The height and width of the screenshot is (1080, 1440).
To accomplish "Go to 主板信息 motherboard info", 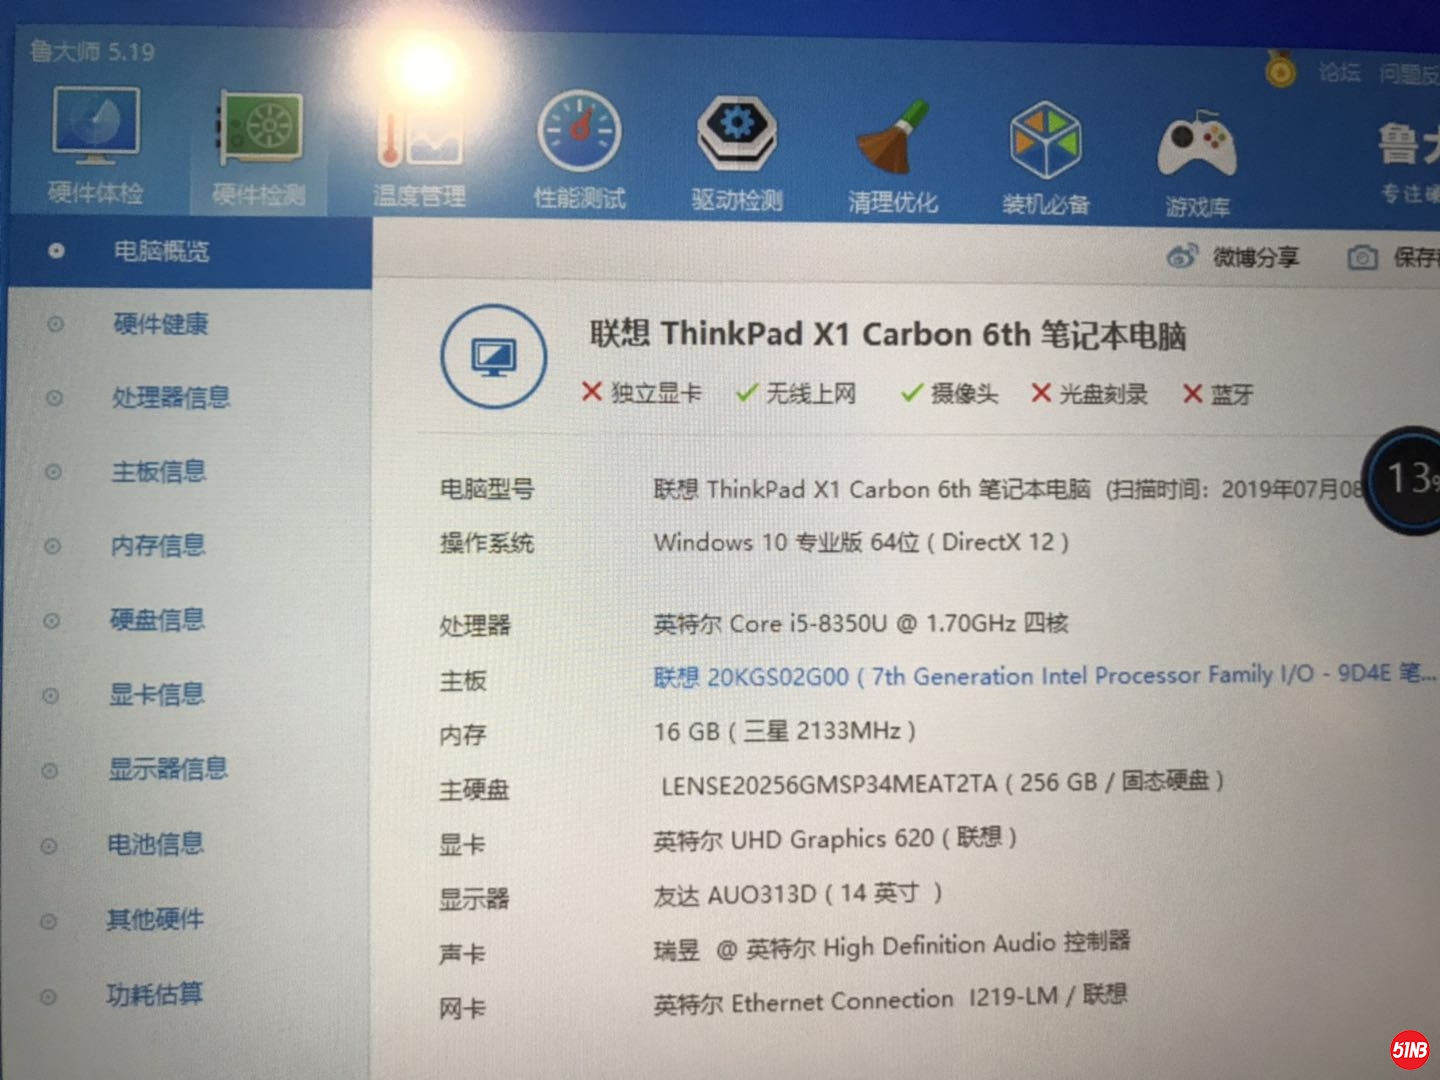I will click(x=158, y=471).
